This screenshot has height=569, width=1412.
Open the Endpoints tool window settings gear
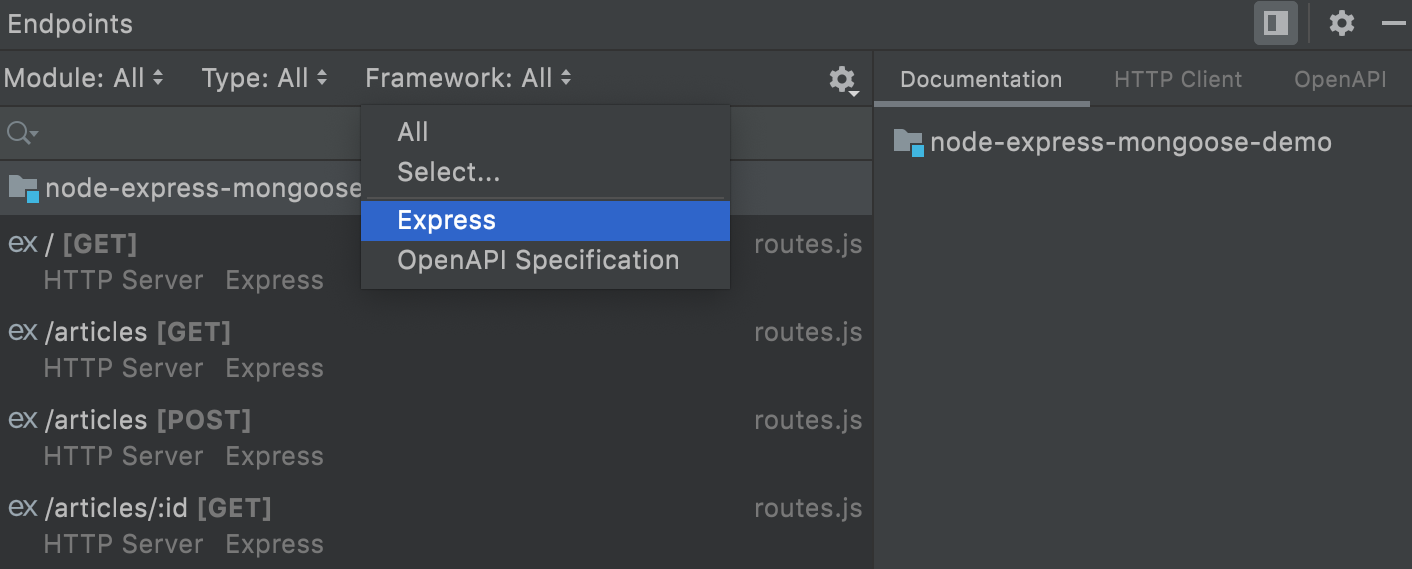[x=1341, y=23]
